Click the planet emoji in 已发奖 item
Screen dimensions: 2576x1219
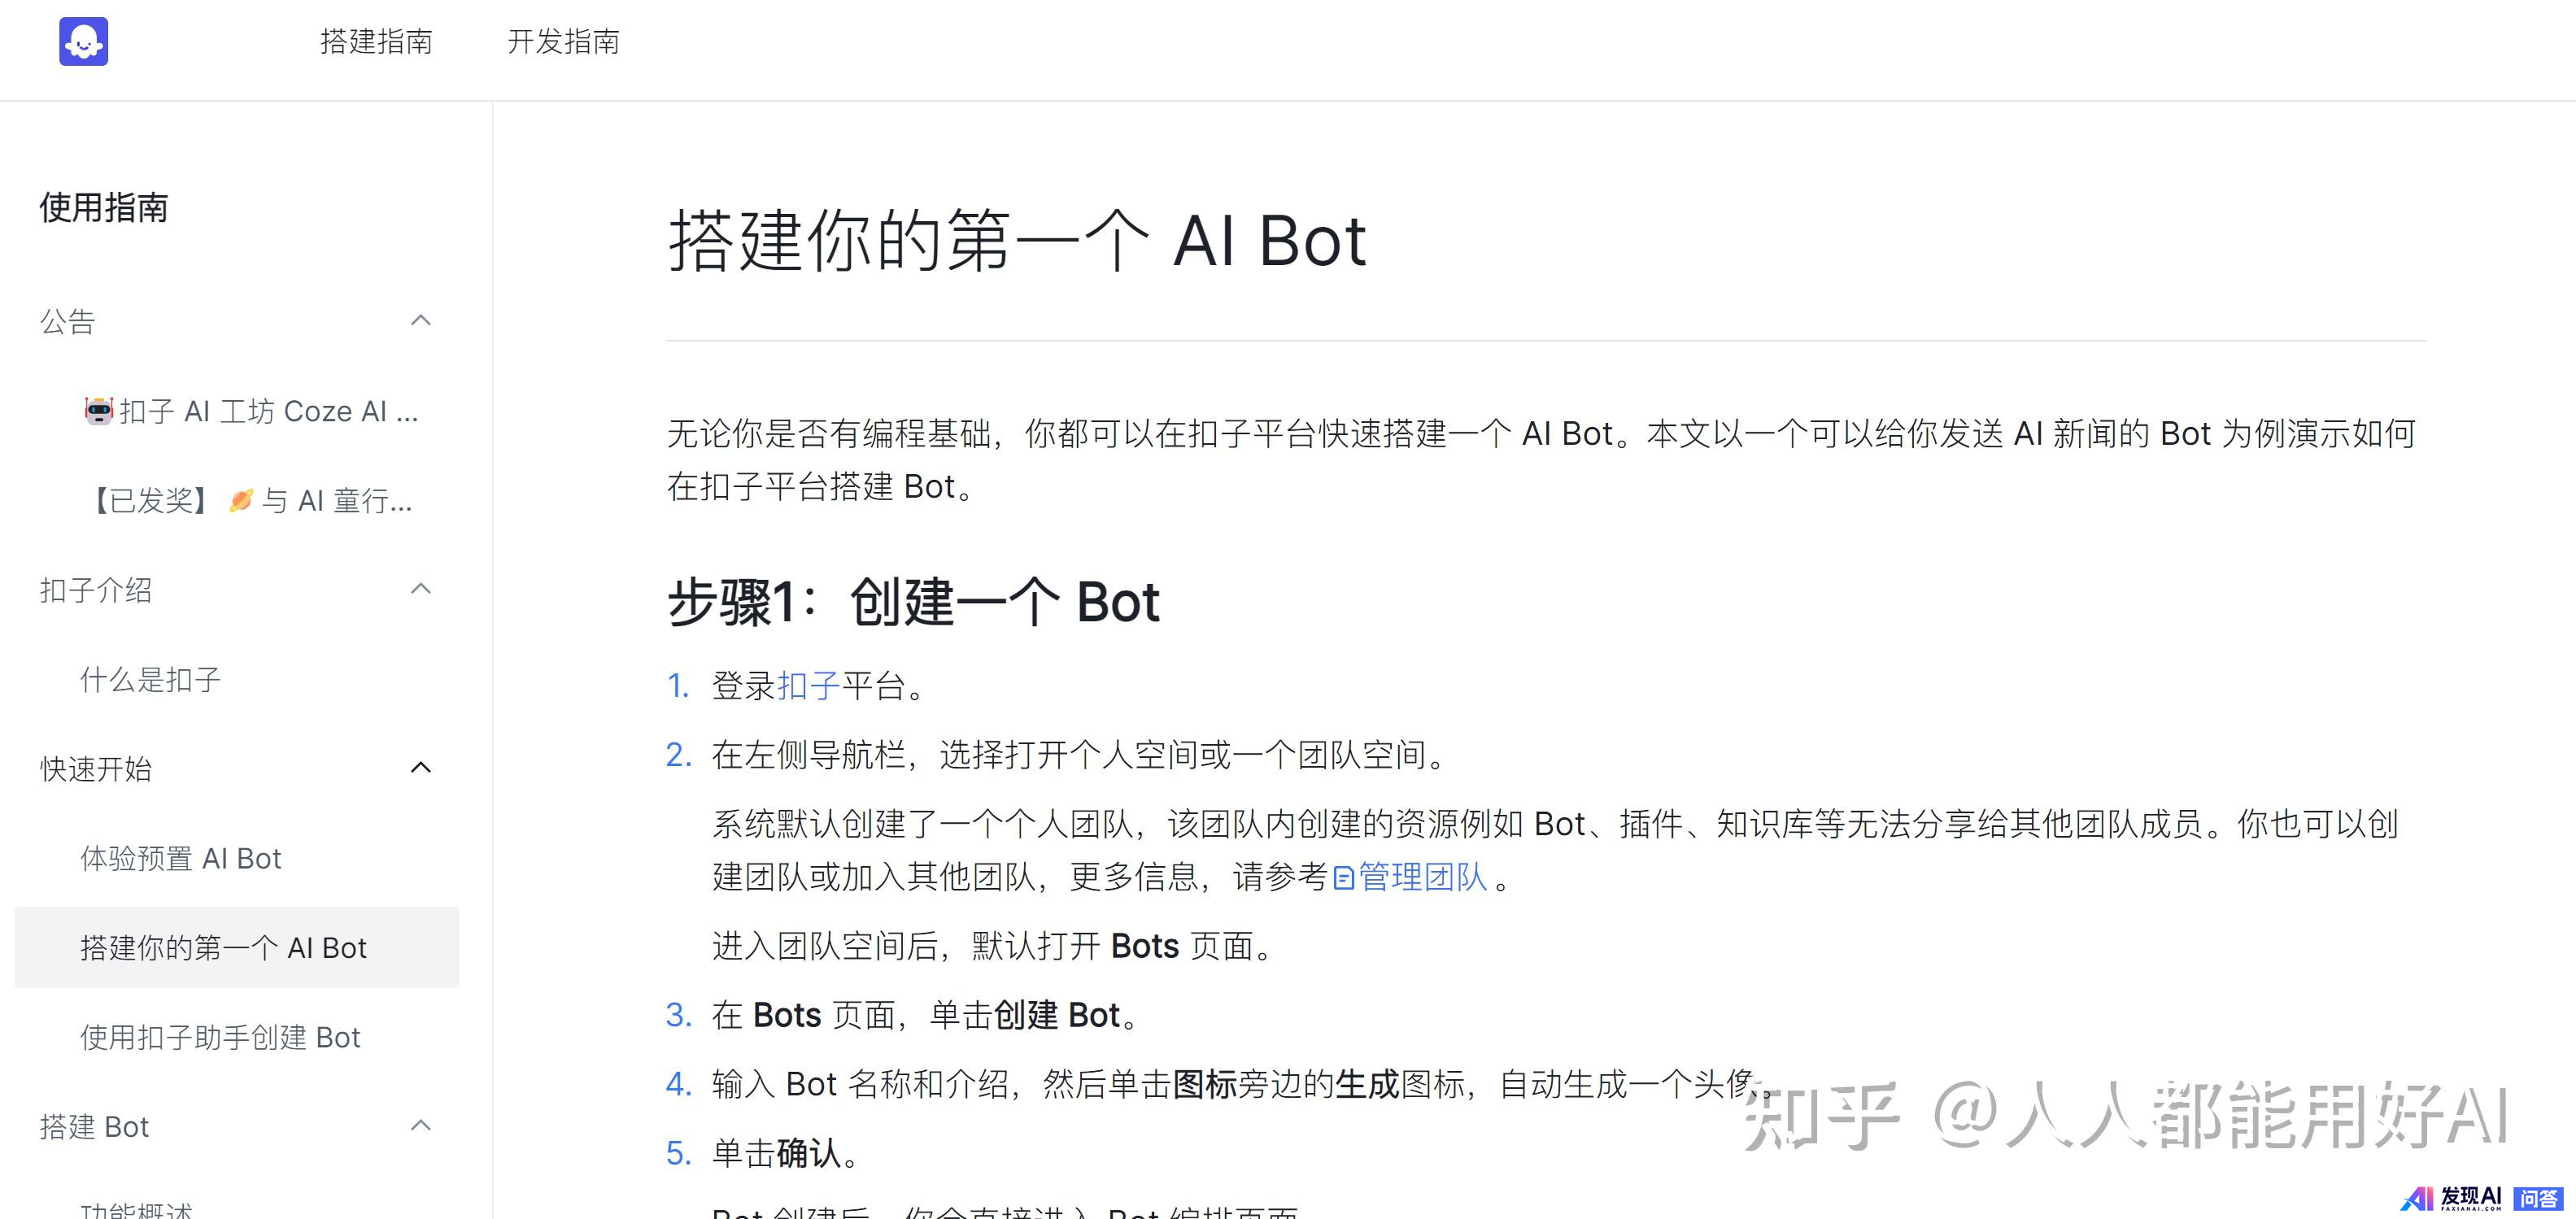coord(240,500)
